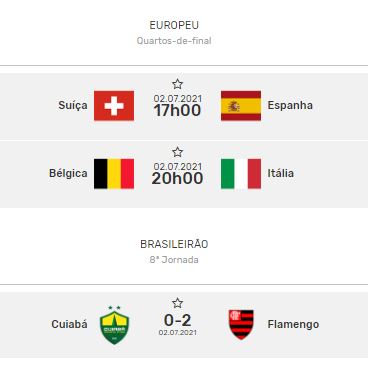Click the Spain flag icon

[241, 106]
